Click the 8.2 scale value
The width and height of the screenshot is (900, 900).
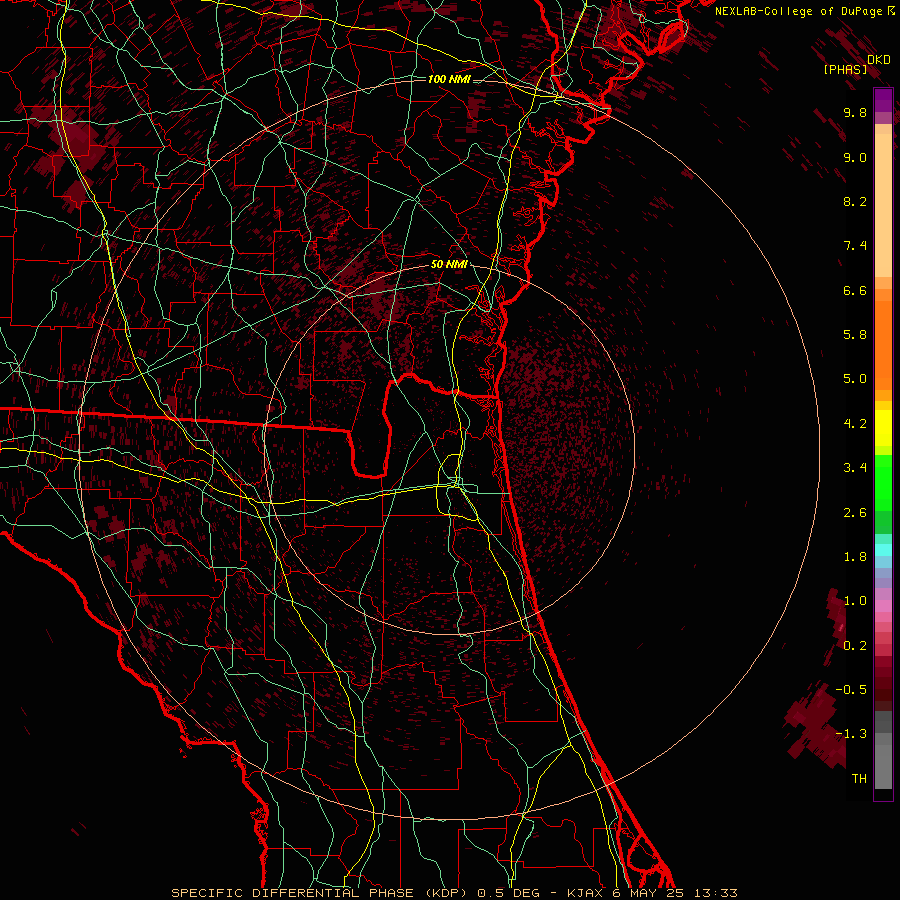coord(855,201)
